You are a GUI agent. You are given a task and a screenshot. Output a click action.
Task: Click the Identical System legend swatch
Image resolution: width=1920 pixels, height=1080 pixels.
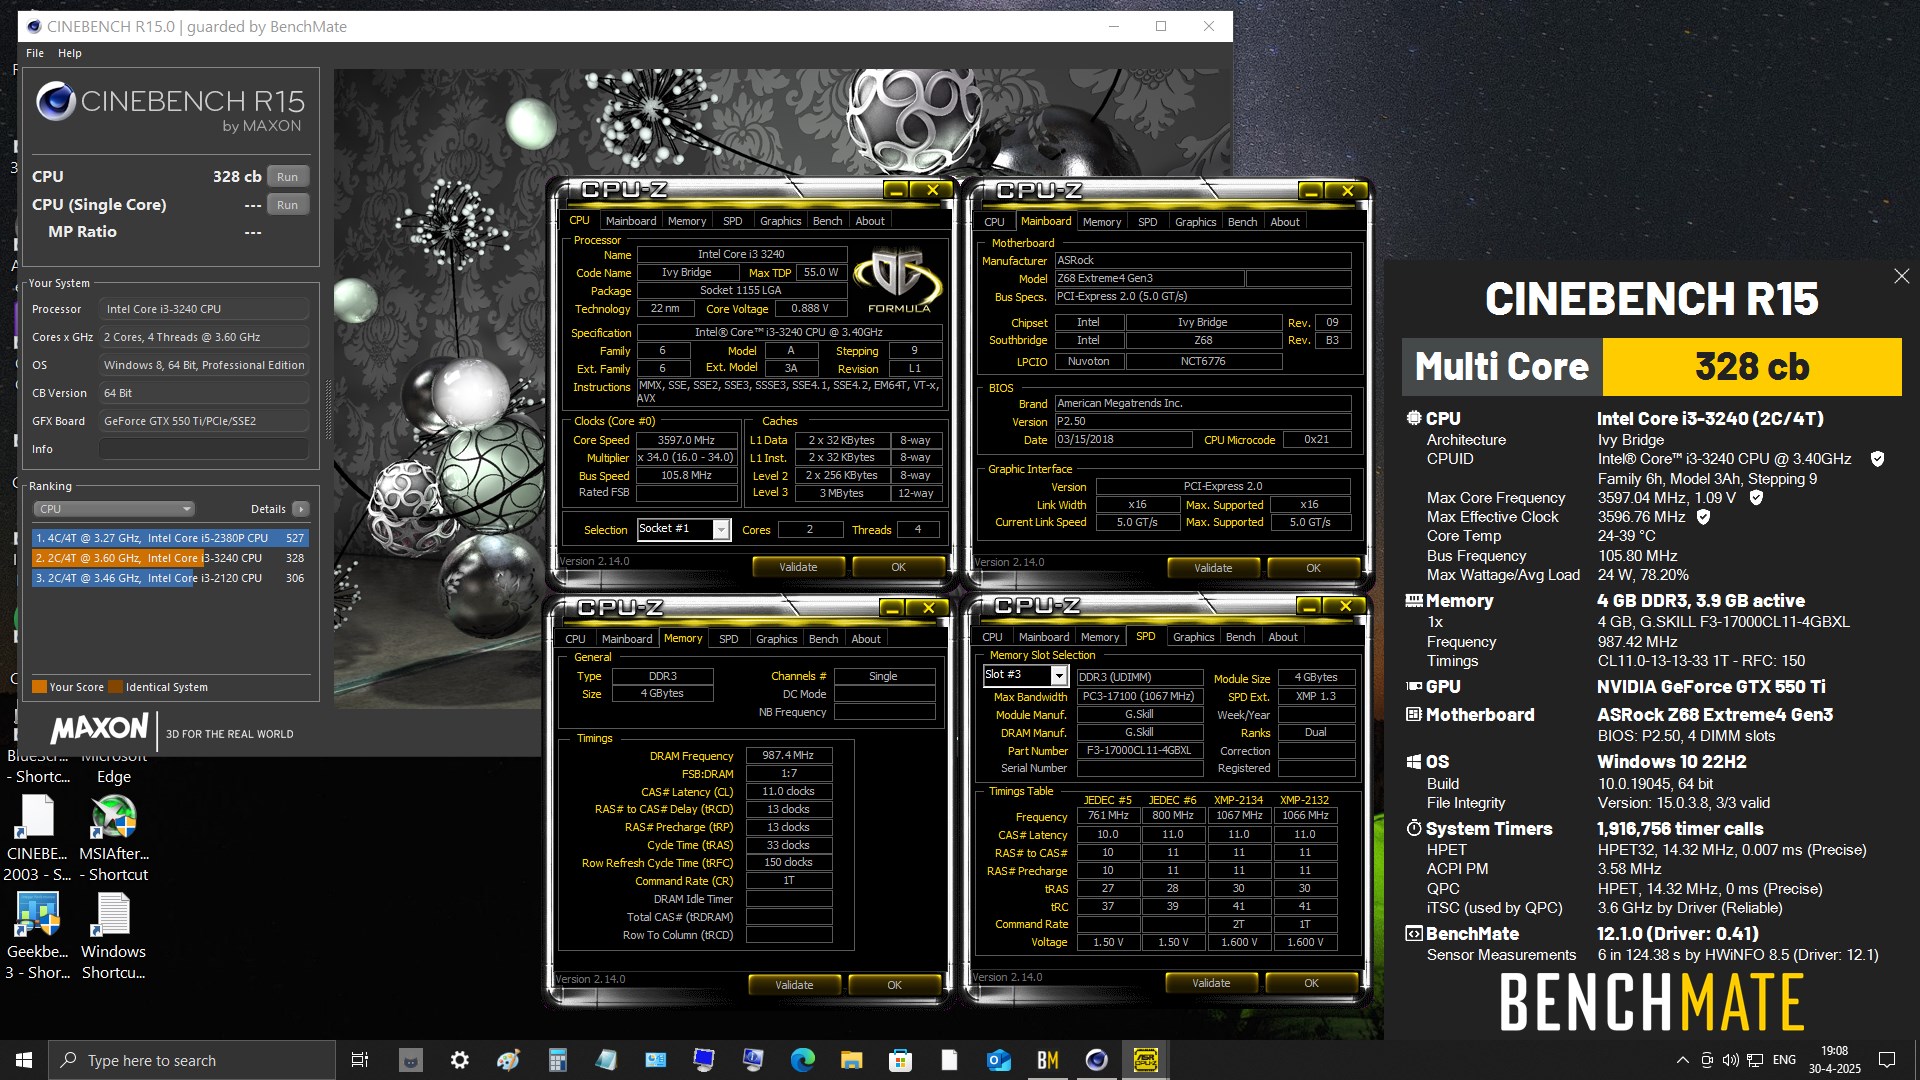point(116,687)
